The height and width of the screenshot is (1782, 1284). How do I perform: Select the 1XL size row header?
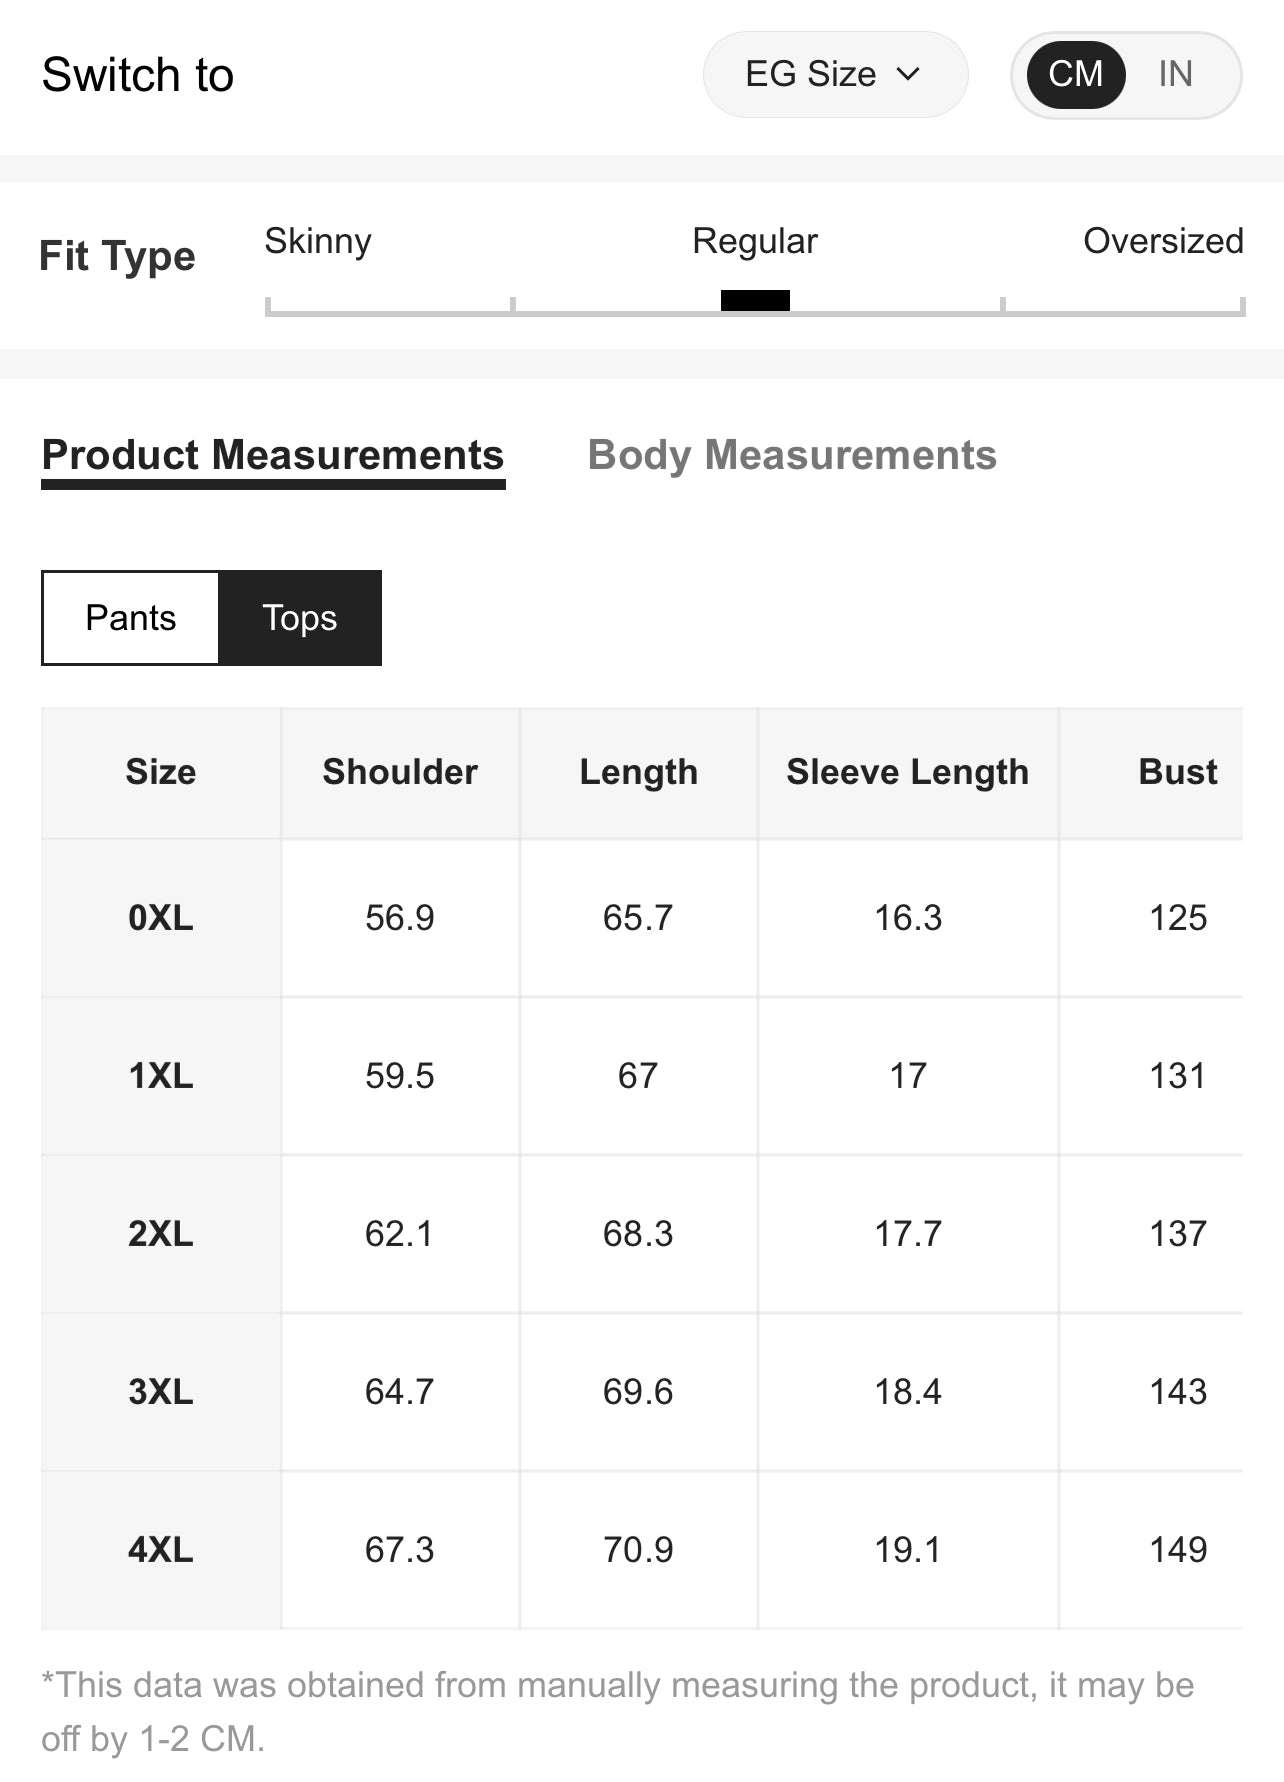[161, 1076]
